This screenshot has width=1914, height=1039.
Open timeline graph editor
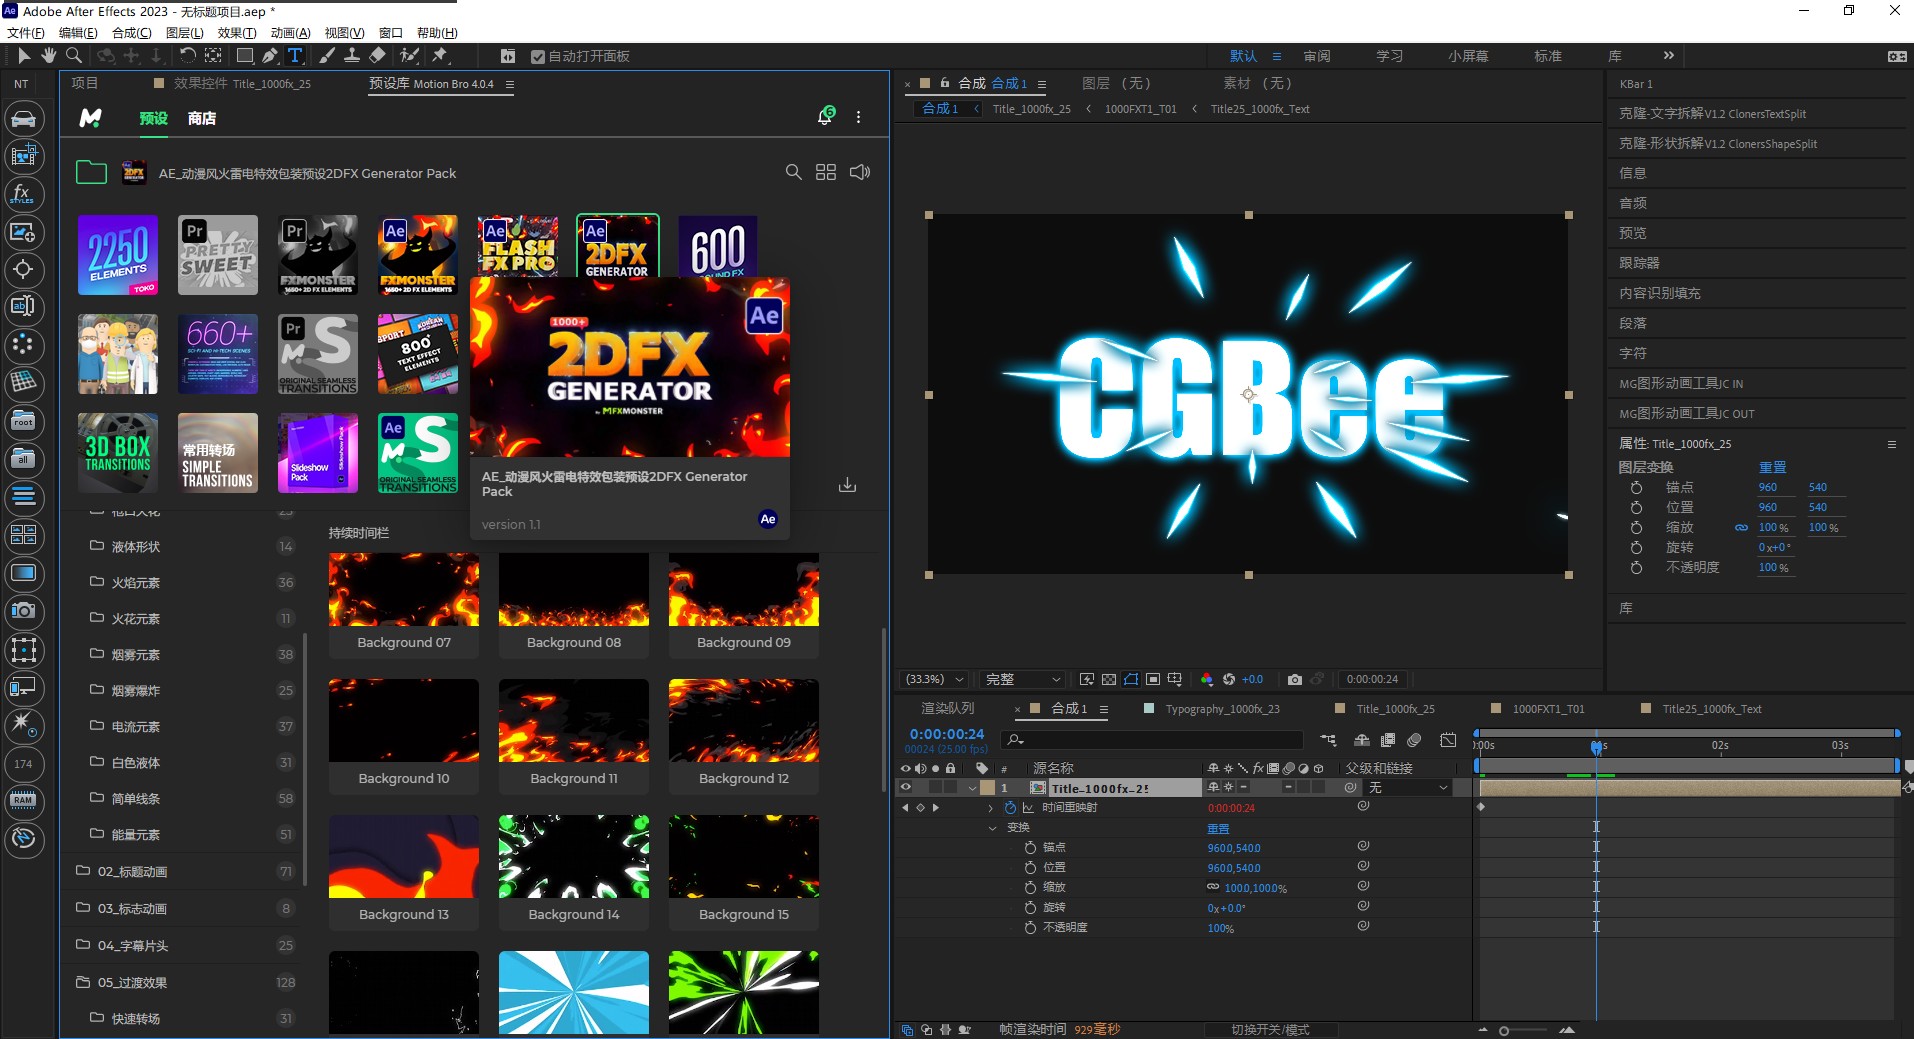(x=1448, y=740)
